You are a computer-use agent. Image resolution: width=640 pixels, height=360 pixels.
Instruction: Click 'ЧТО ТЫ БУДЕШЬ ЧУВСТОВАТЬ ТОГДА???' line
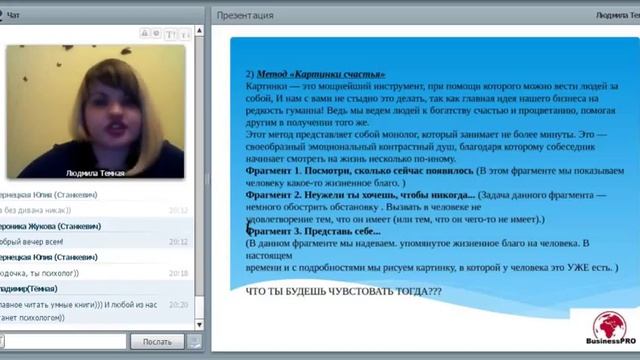click(x=343, y=291)
